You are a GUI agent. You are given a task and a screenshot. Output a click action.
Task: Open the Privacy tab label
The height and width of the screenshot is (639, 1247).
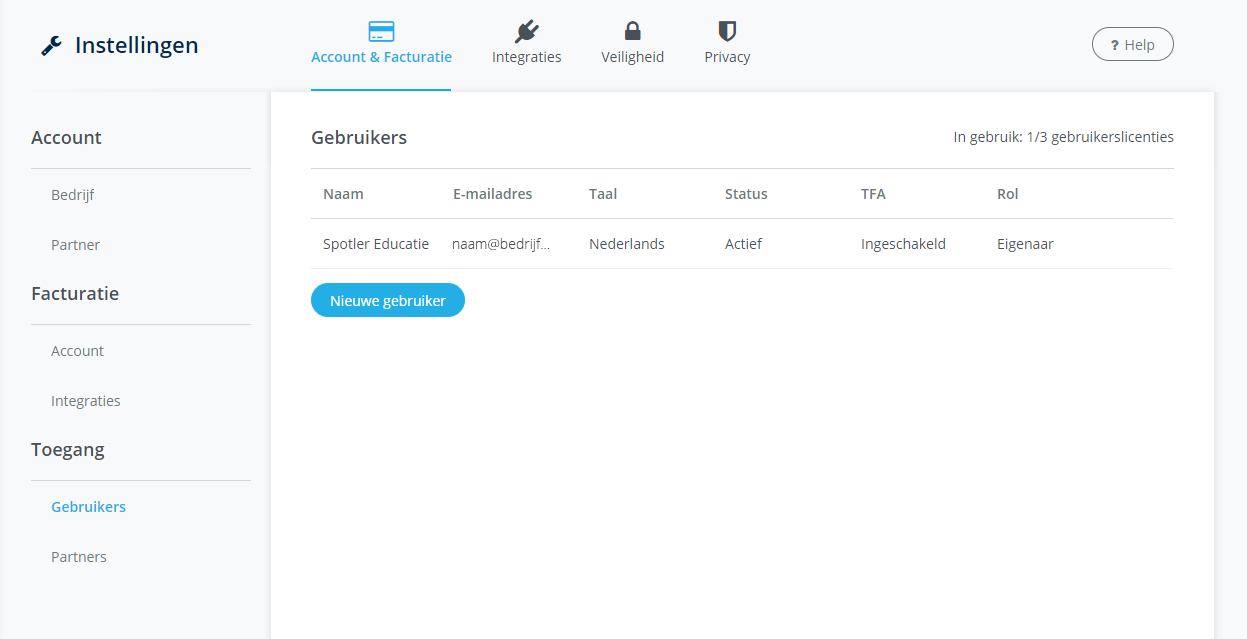pos(727,57)
